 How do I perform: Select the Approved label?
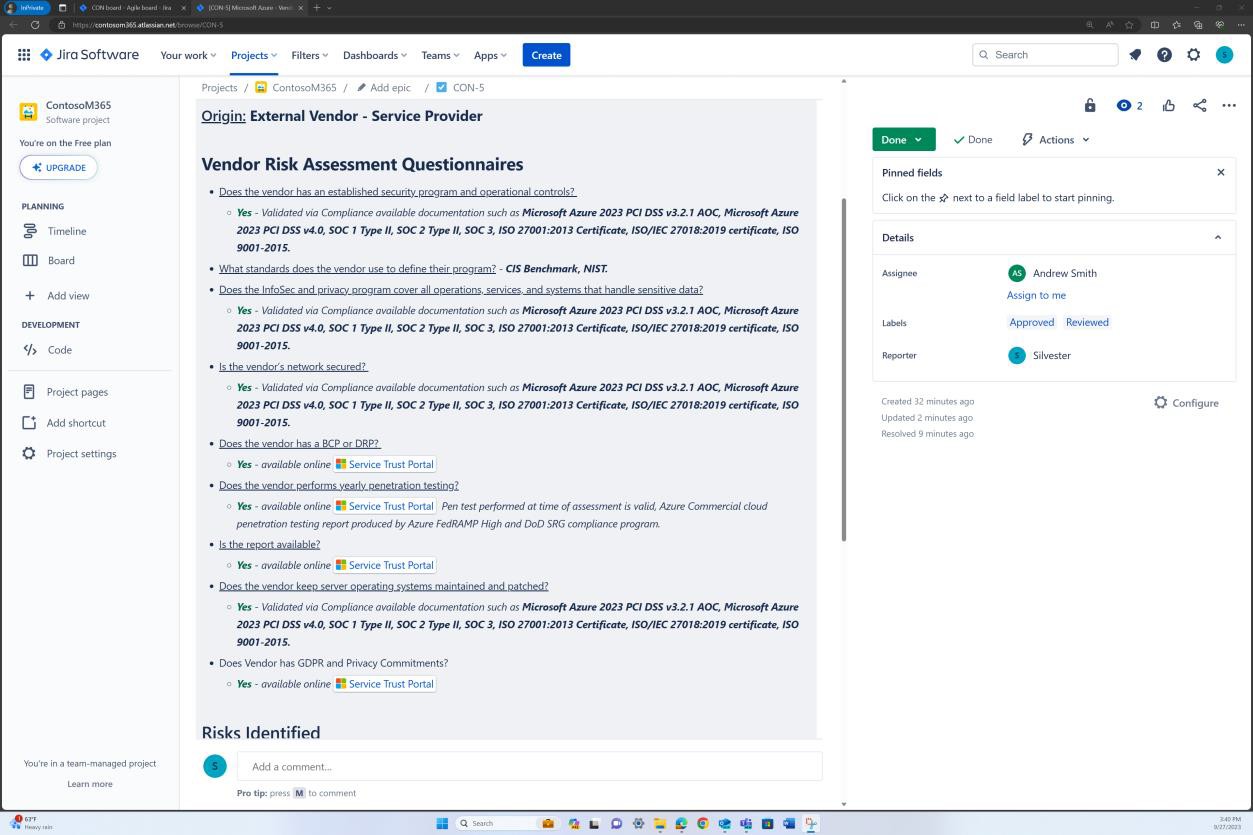(1031, 321)
